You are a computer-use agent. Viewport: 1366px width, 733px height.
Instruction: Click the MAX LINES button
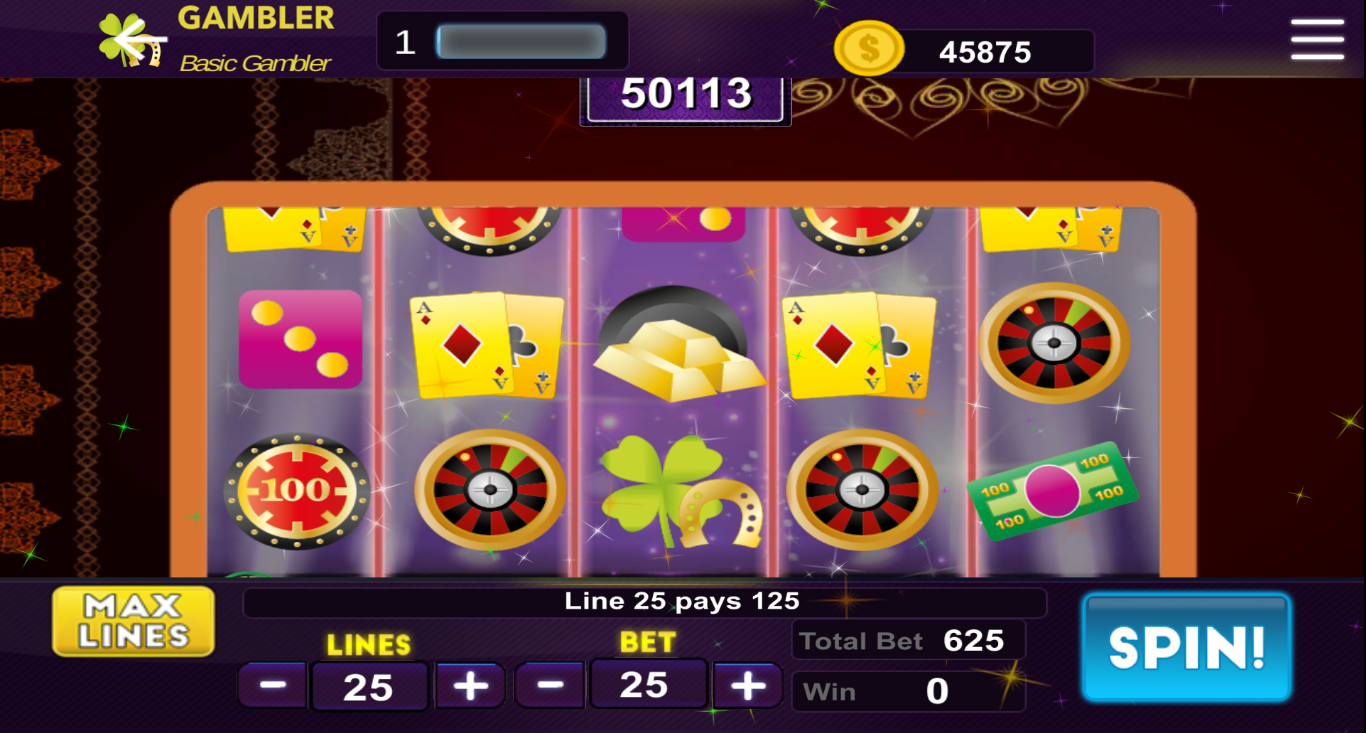click(133, 621)
